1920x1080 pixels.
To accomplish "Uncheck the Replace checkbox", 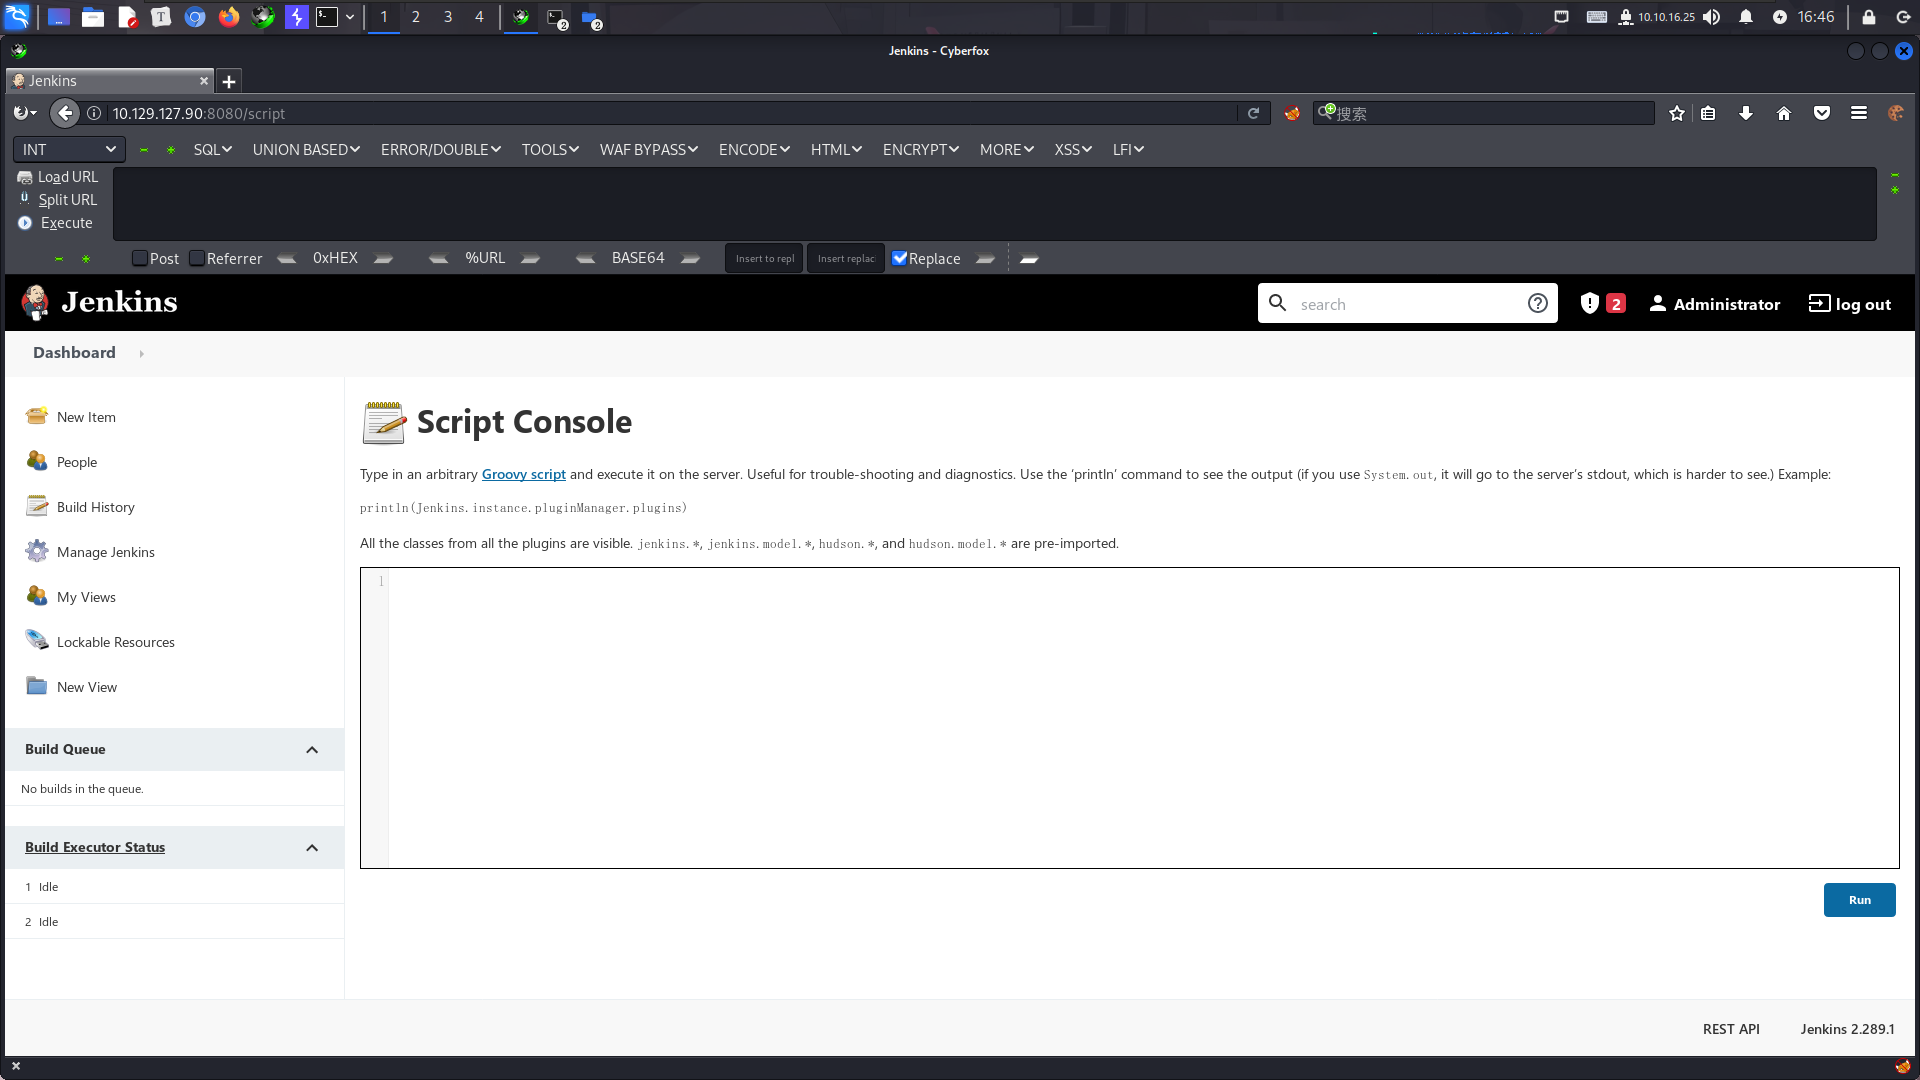I will coord(899,258).
